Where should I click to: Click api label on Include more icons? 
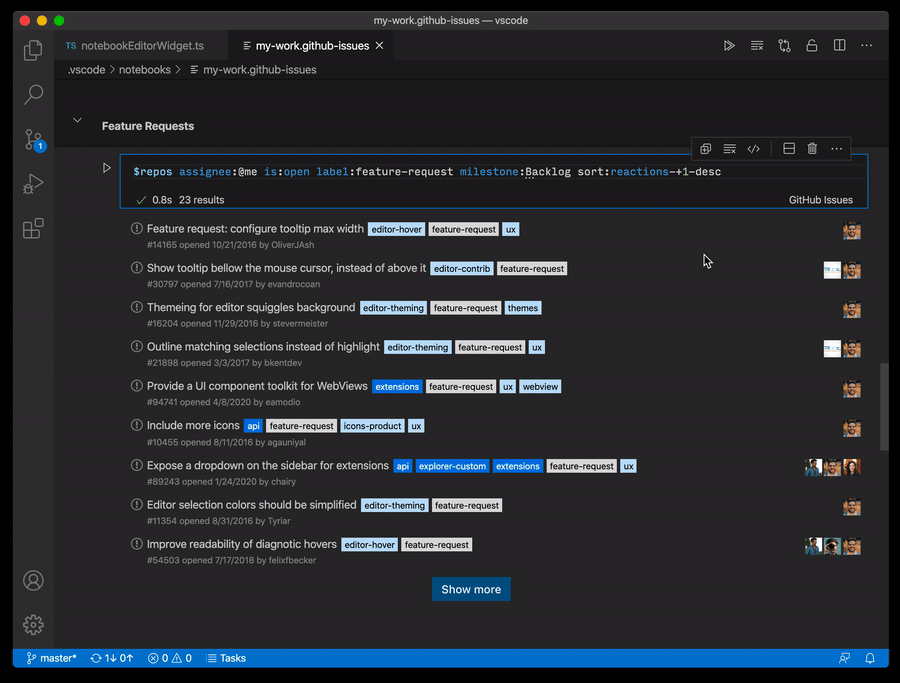pos(253,426)
